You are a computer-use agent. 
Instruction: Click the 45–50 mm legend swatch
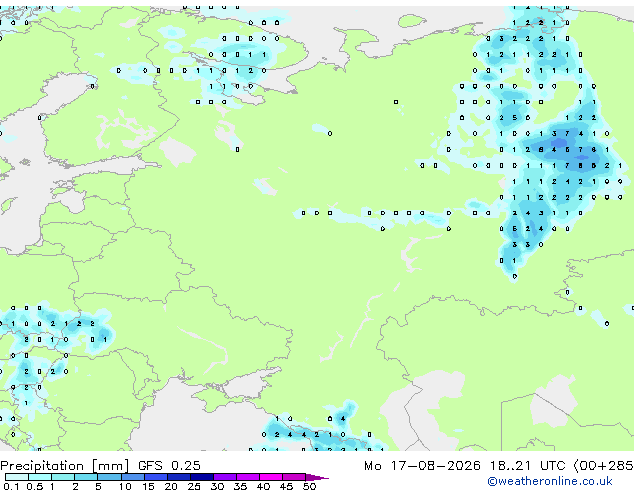(x=294, y=477)
